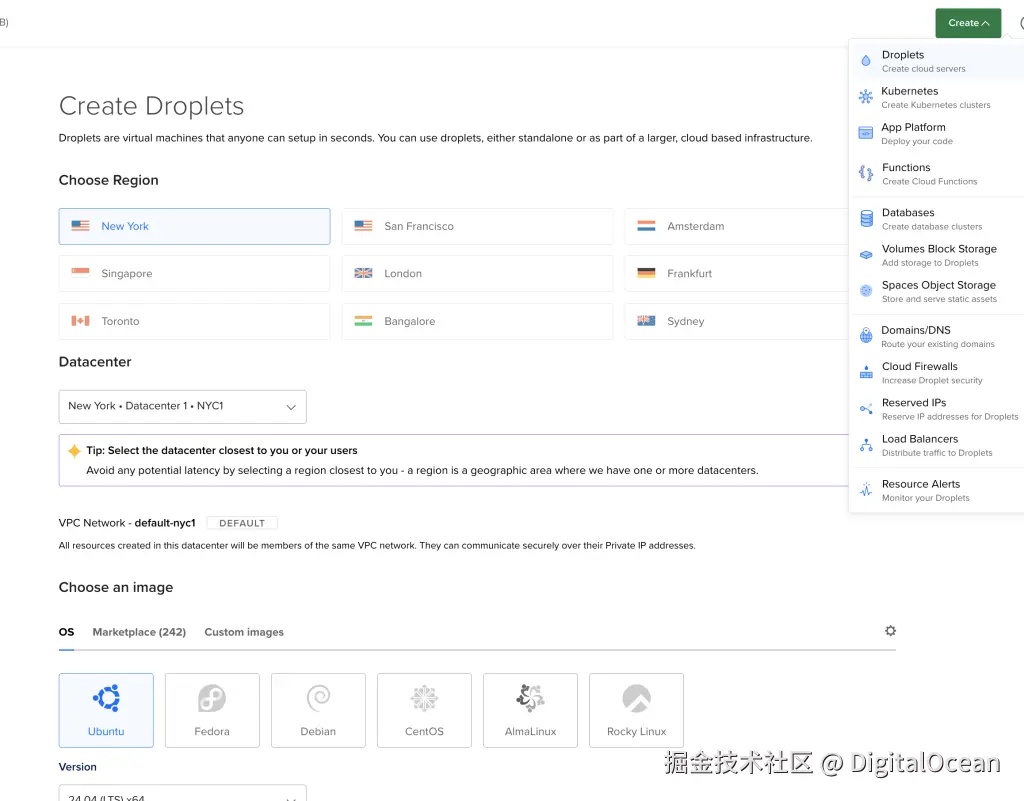Click the New York US flag
This screenshot has height=801, width=1024.
(80, 226)
